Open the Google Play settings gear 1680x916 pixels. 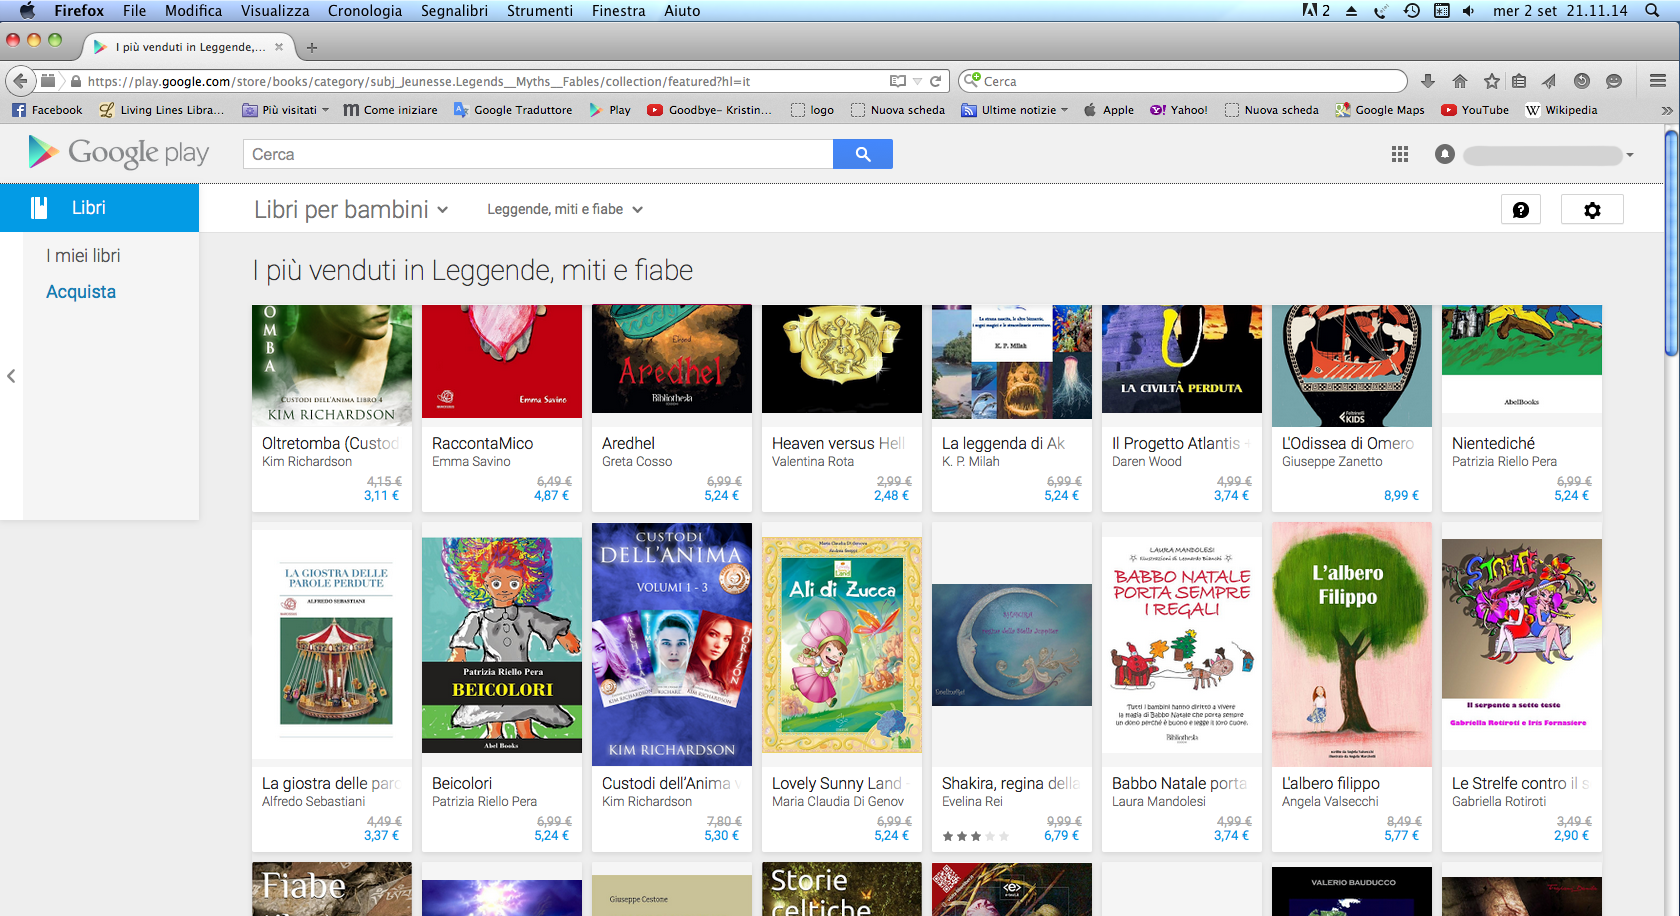(x=1592, y=210)
